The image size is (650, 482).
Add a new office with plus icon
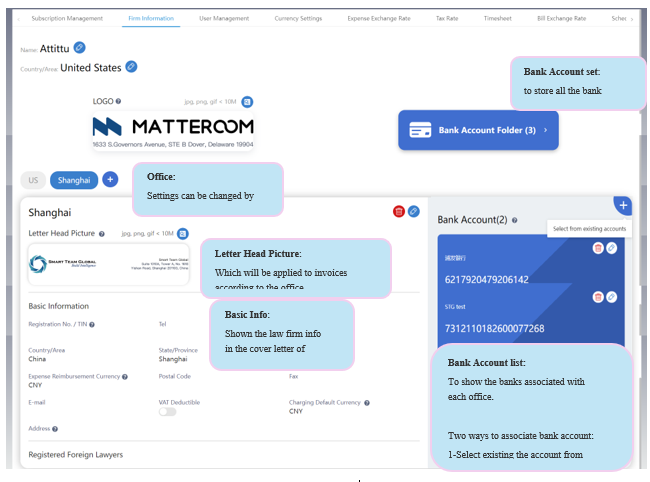point(110,179)
